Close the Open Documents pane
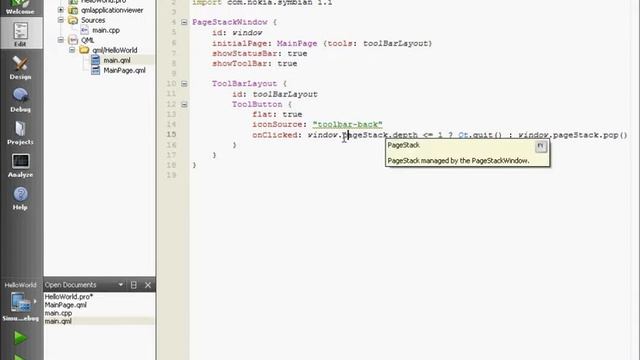640x360 pixels. tap(148, 285)
